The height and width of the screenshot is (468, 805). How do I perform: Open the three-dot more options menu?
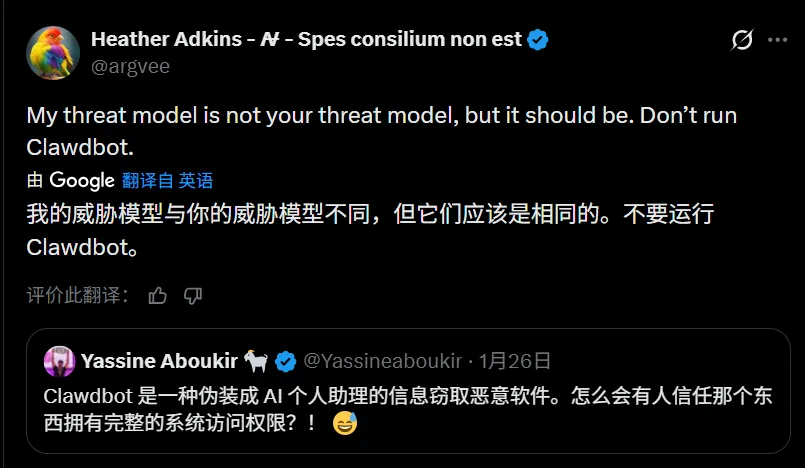tap(778, 40)
